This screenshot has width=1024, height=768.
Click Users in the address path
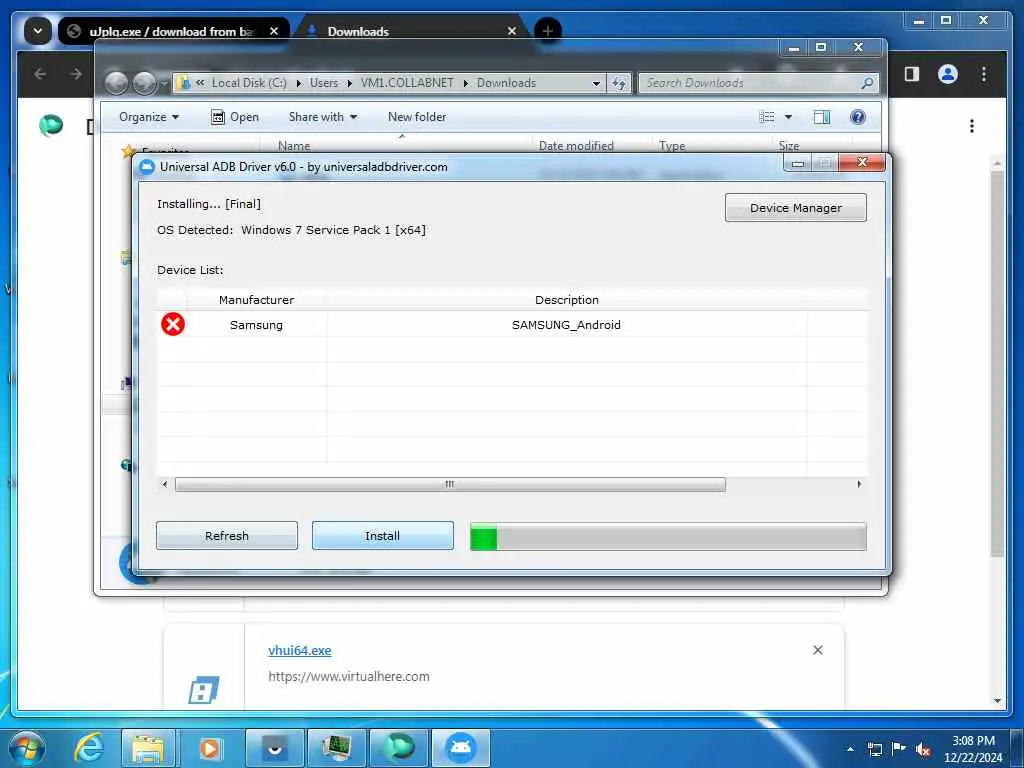pyautogui.click(x=324, y=83)
